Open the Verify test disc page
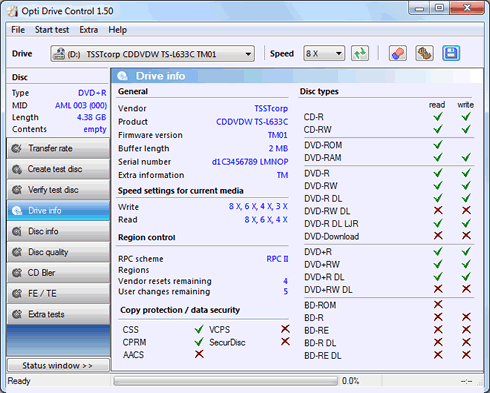Viewport: 490px width, 393px height. tap(58, 190)
